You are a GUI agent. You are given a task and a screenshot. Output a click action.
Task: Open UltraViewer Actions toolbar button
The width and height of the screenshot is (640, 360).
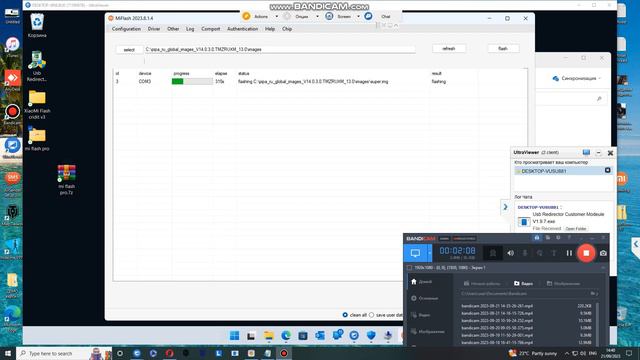(x=256, y=16)
